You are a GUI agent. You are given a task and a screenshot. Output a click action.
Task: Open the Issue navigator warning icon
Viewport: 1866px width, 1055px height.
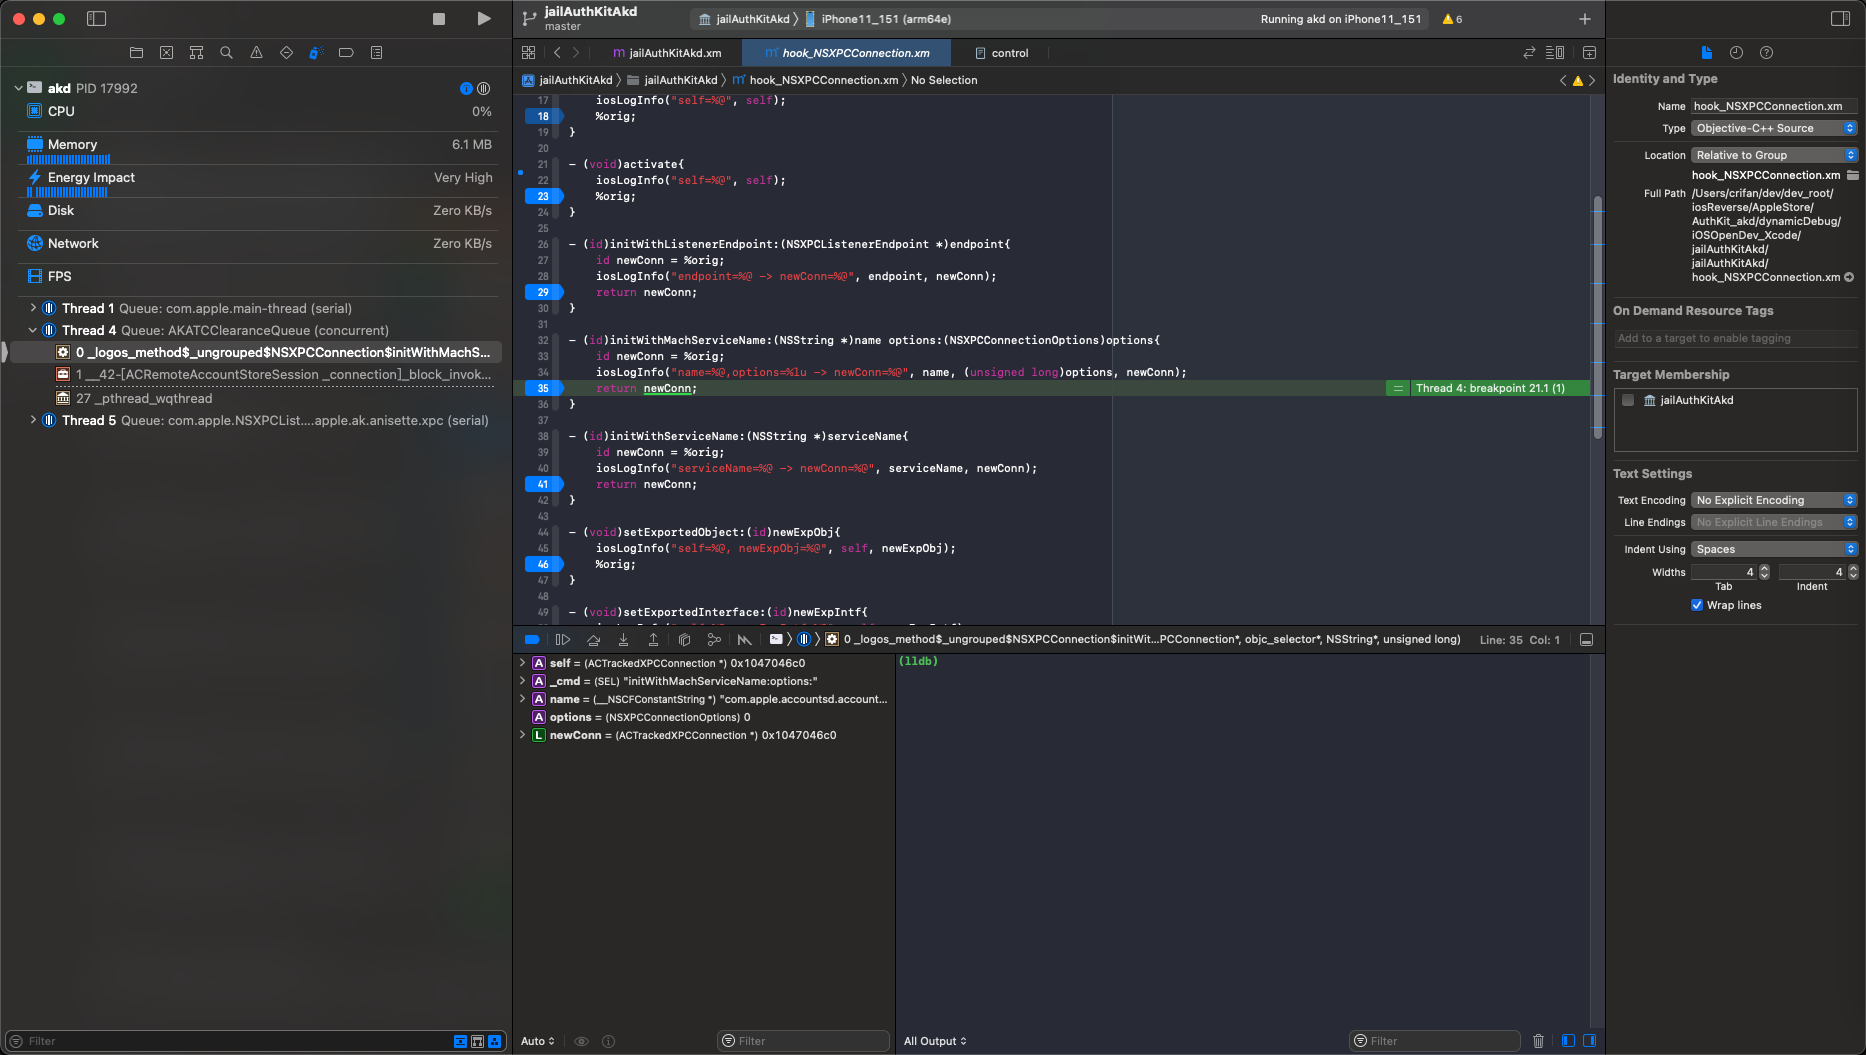click(x=256, y=53)
